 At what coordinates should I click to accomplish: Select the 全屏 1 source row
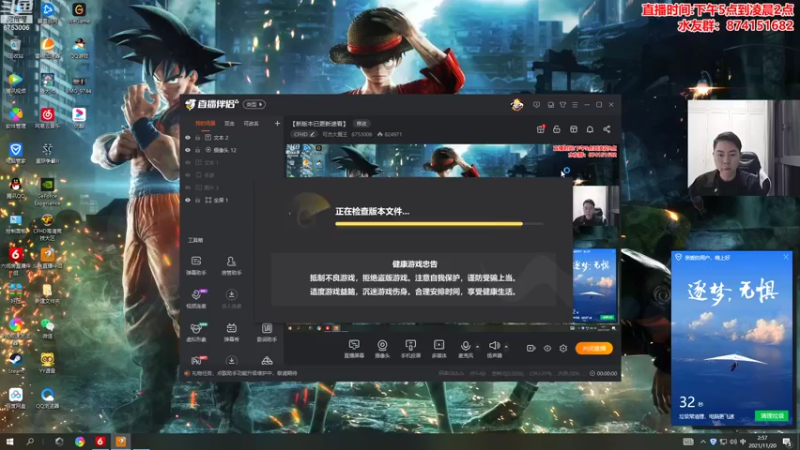(232, 200)
